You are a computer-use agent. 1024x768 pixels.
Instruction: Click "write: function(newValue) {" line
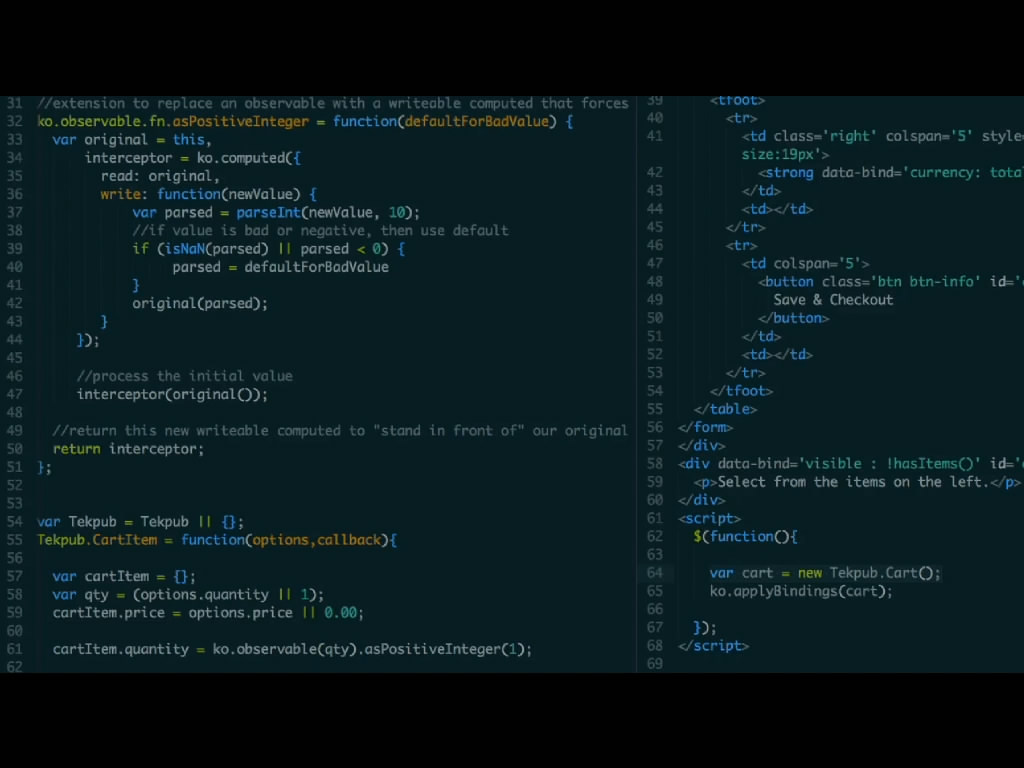(208, 195)
